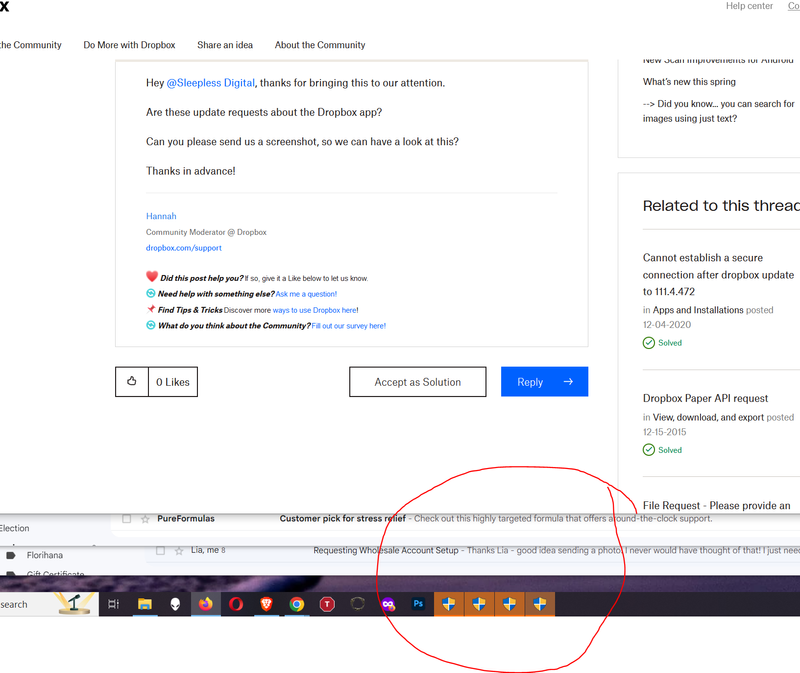Select the Lia email checkbox

[x=160, y=551]
